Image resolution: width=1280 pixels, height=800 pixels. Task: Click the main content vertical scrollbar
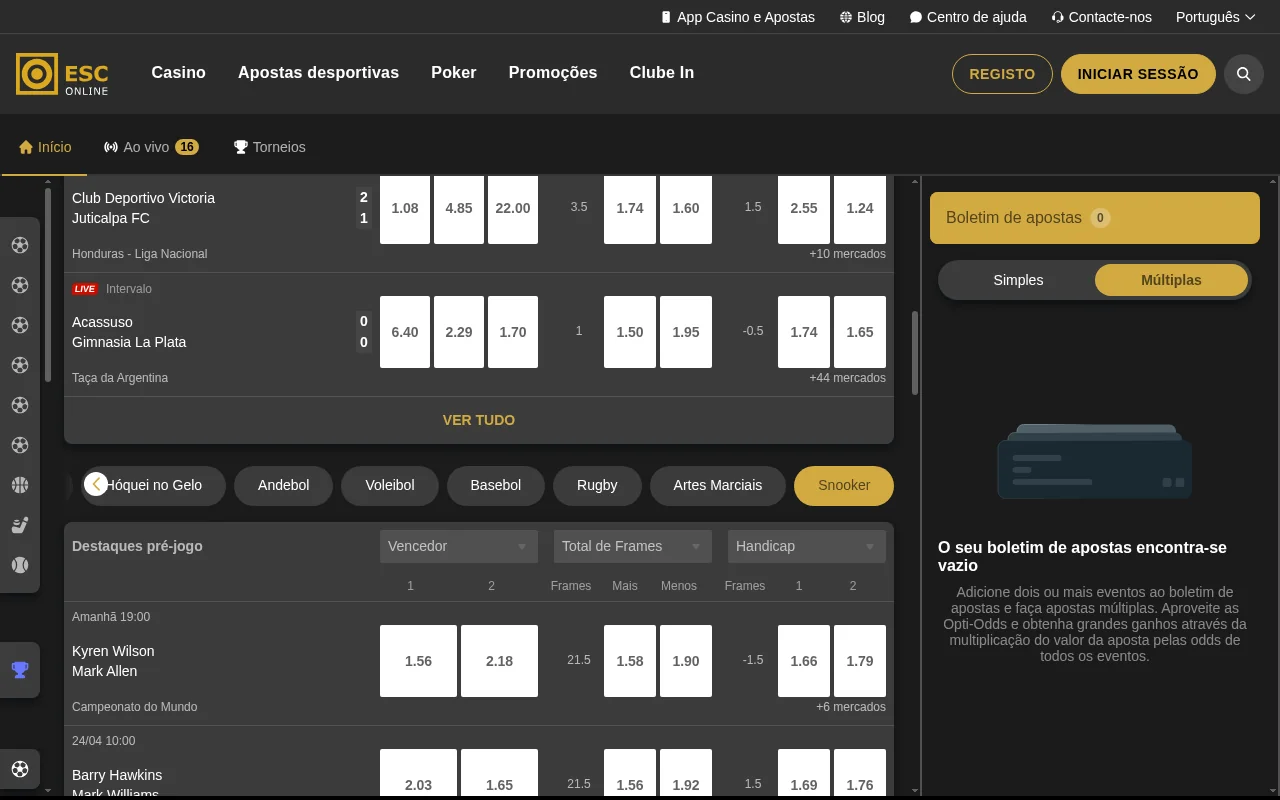pos(914,352)
